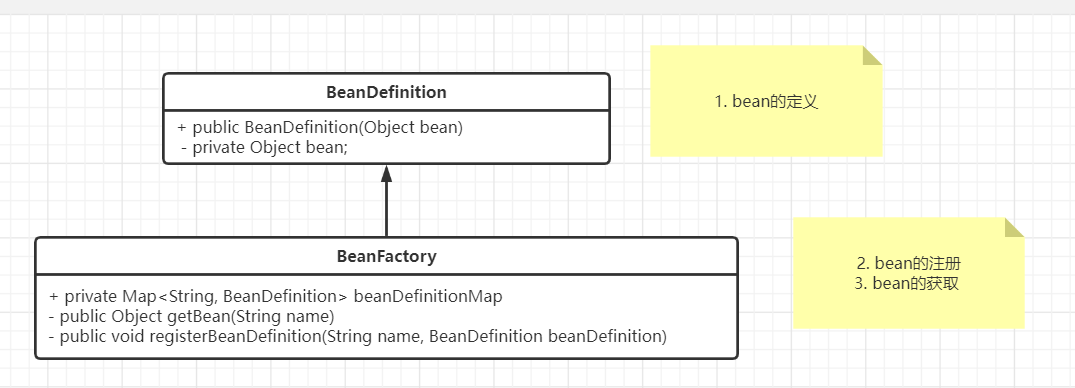Image resolution: width=1075 pixels, height=388 pixels.
Task: Click the 'public Object getBean(String name)' line
Action: pos(191,316)
